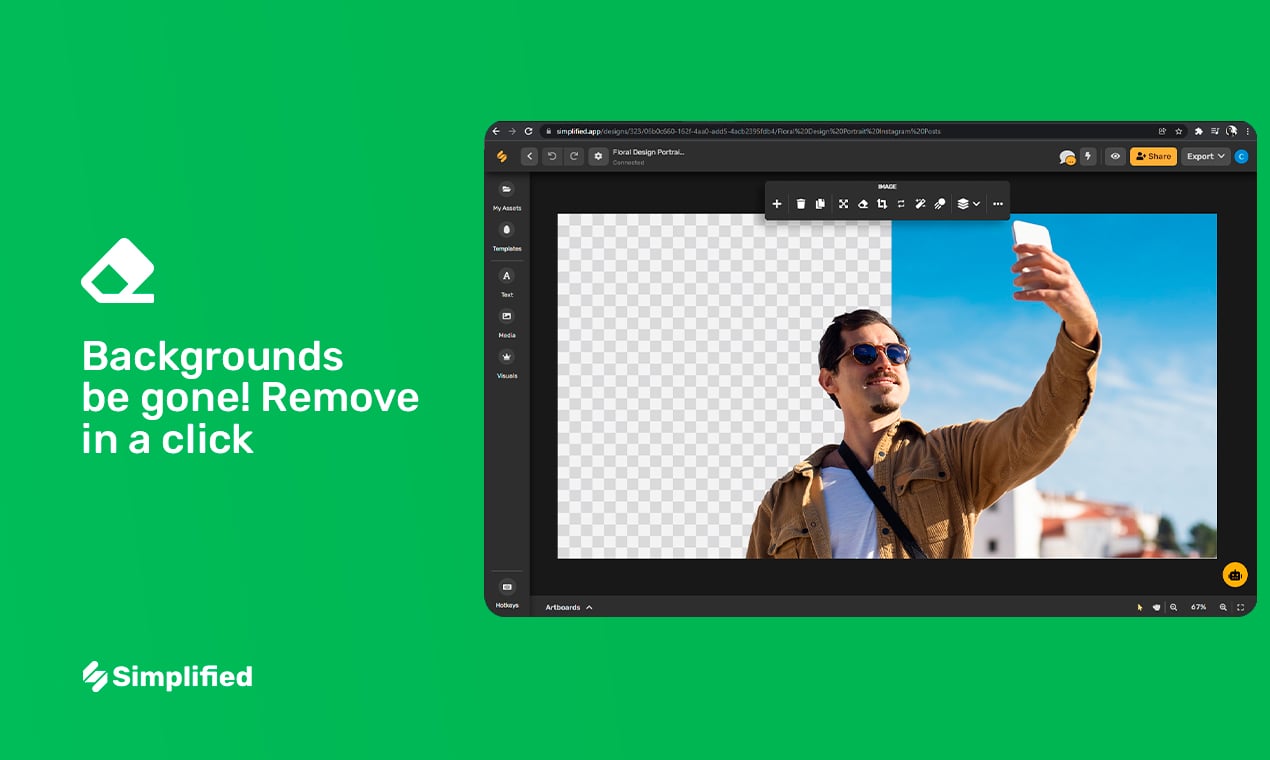Click the orange Share button
Viewport: 1270px width, 760px height.
pyautogui.click(x=1153, y=157)
